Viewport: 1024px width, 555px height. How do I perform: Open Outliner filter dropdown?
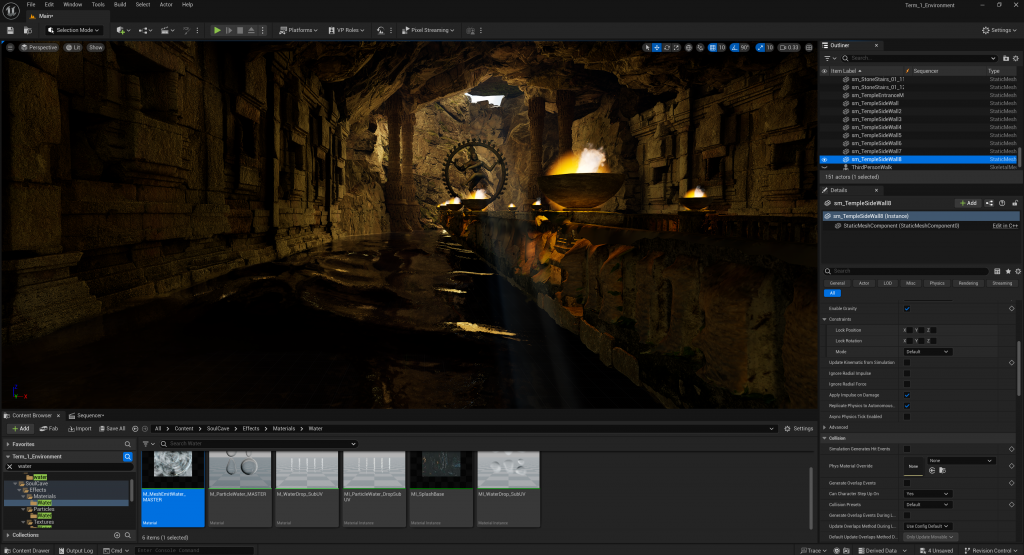(x=829, y=58)
